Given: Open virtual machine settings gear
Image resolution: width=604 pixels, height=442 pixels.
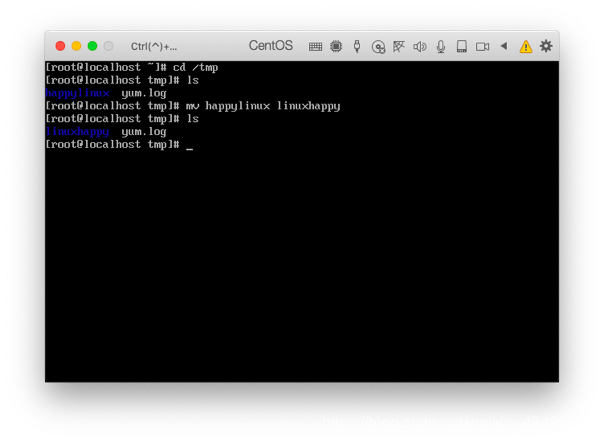Looking at the screenshot, I should tap(546, 46).
